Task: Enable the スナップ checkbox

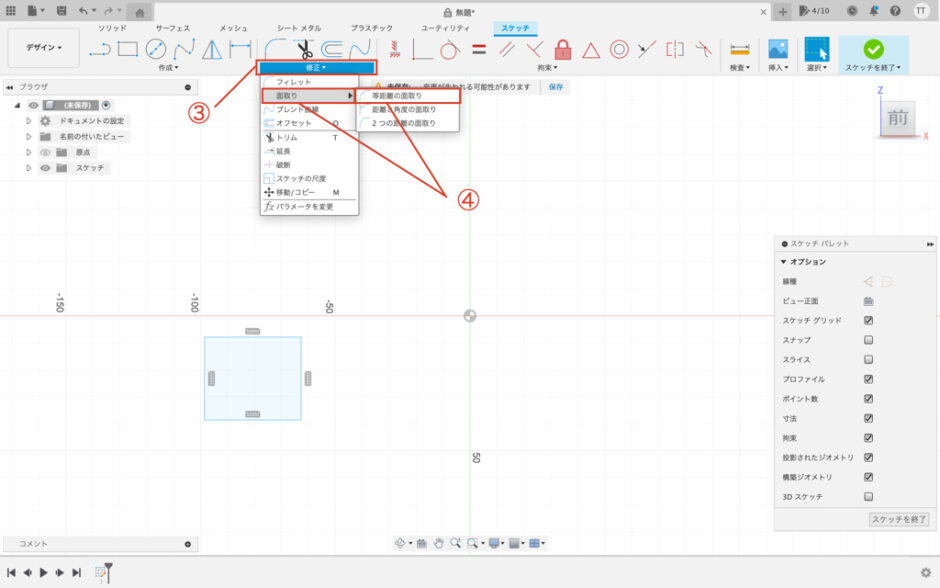Action: pos(868,340)
